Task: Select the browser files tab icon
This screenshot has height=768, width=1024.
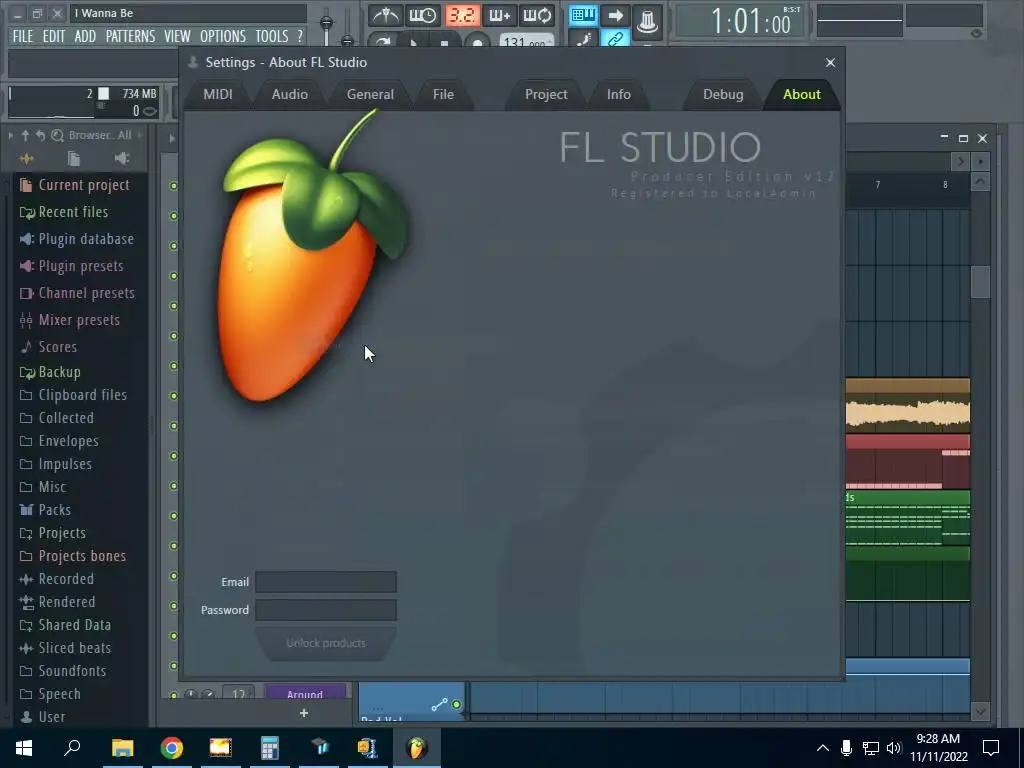Action: click(74, 159)
